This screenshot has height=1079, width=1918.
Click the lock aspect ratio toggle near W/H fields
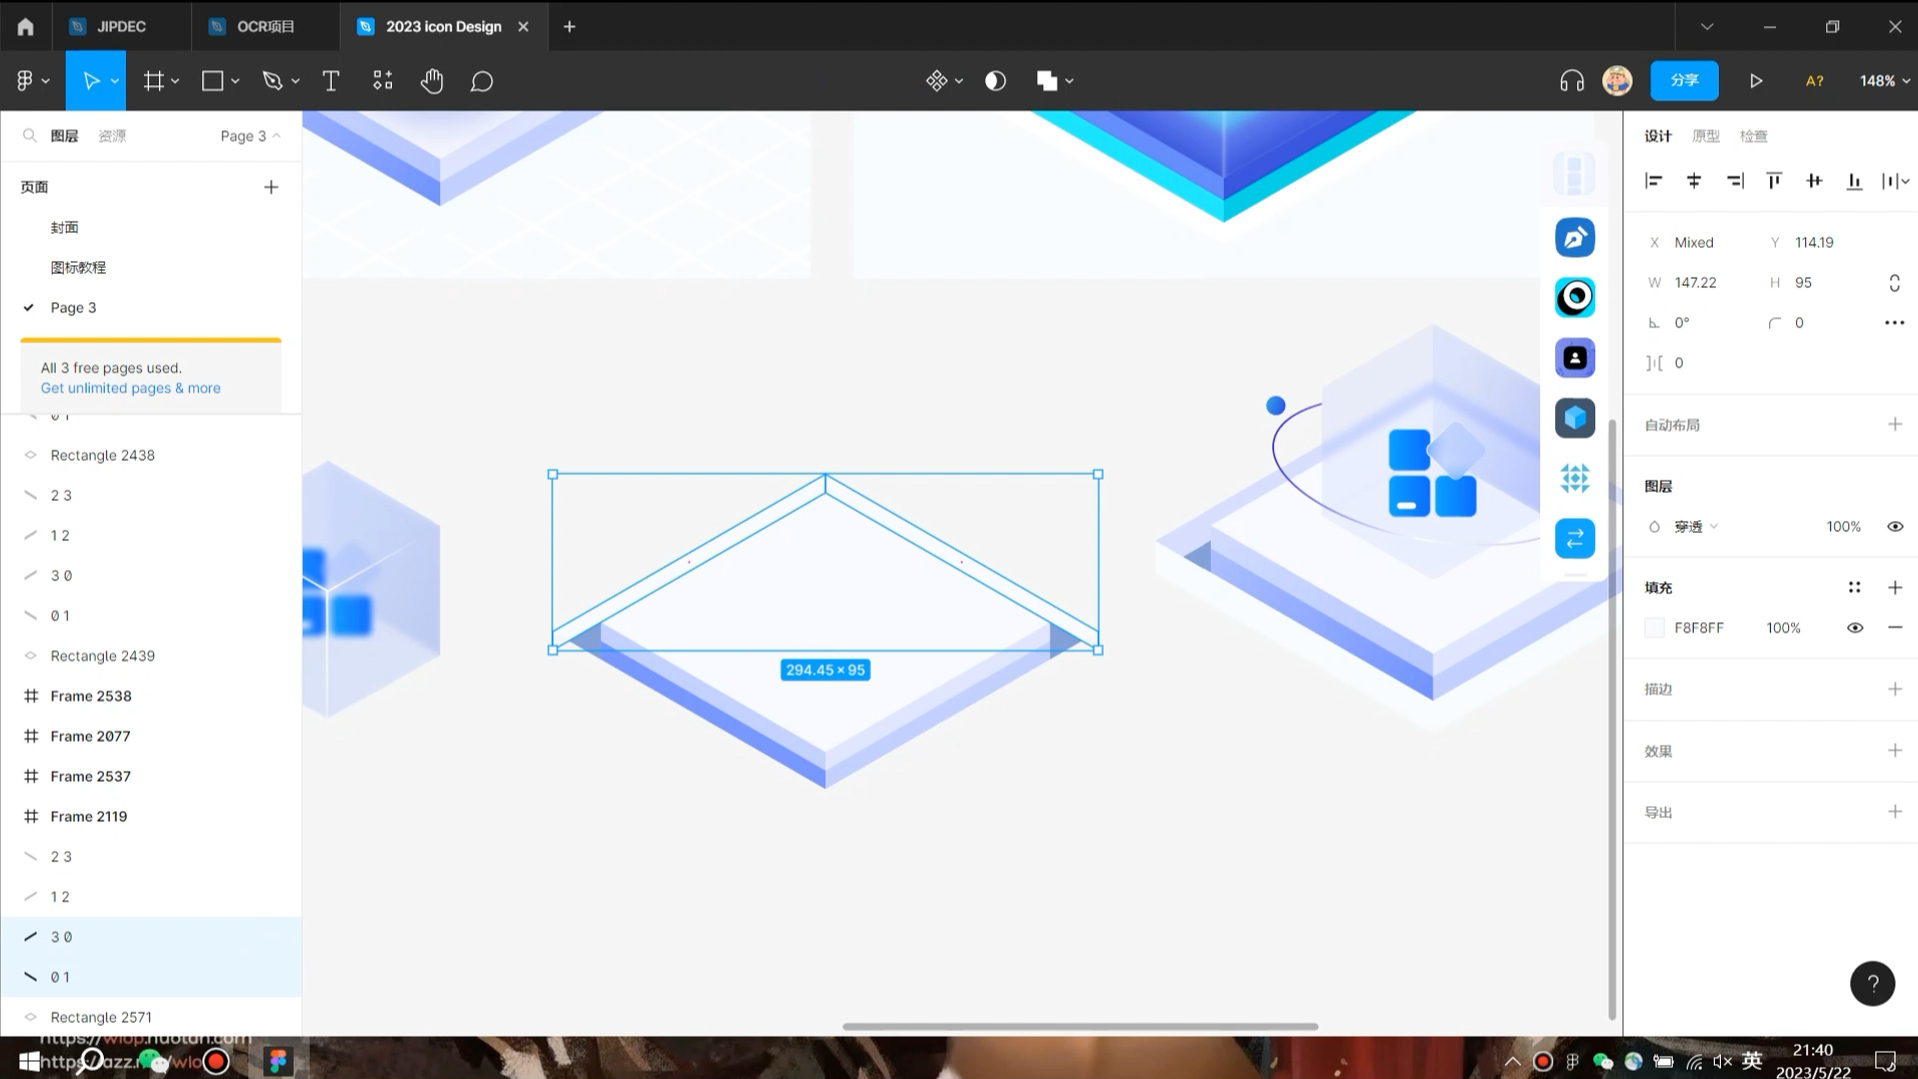(1893, 283)
